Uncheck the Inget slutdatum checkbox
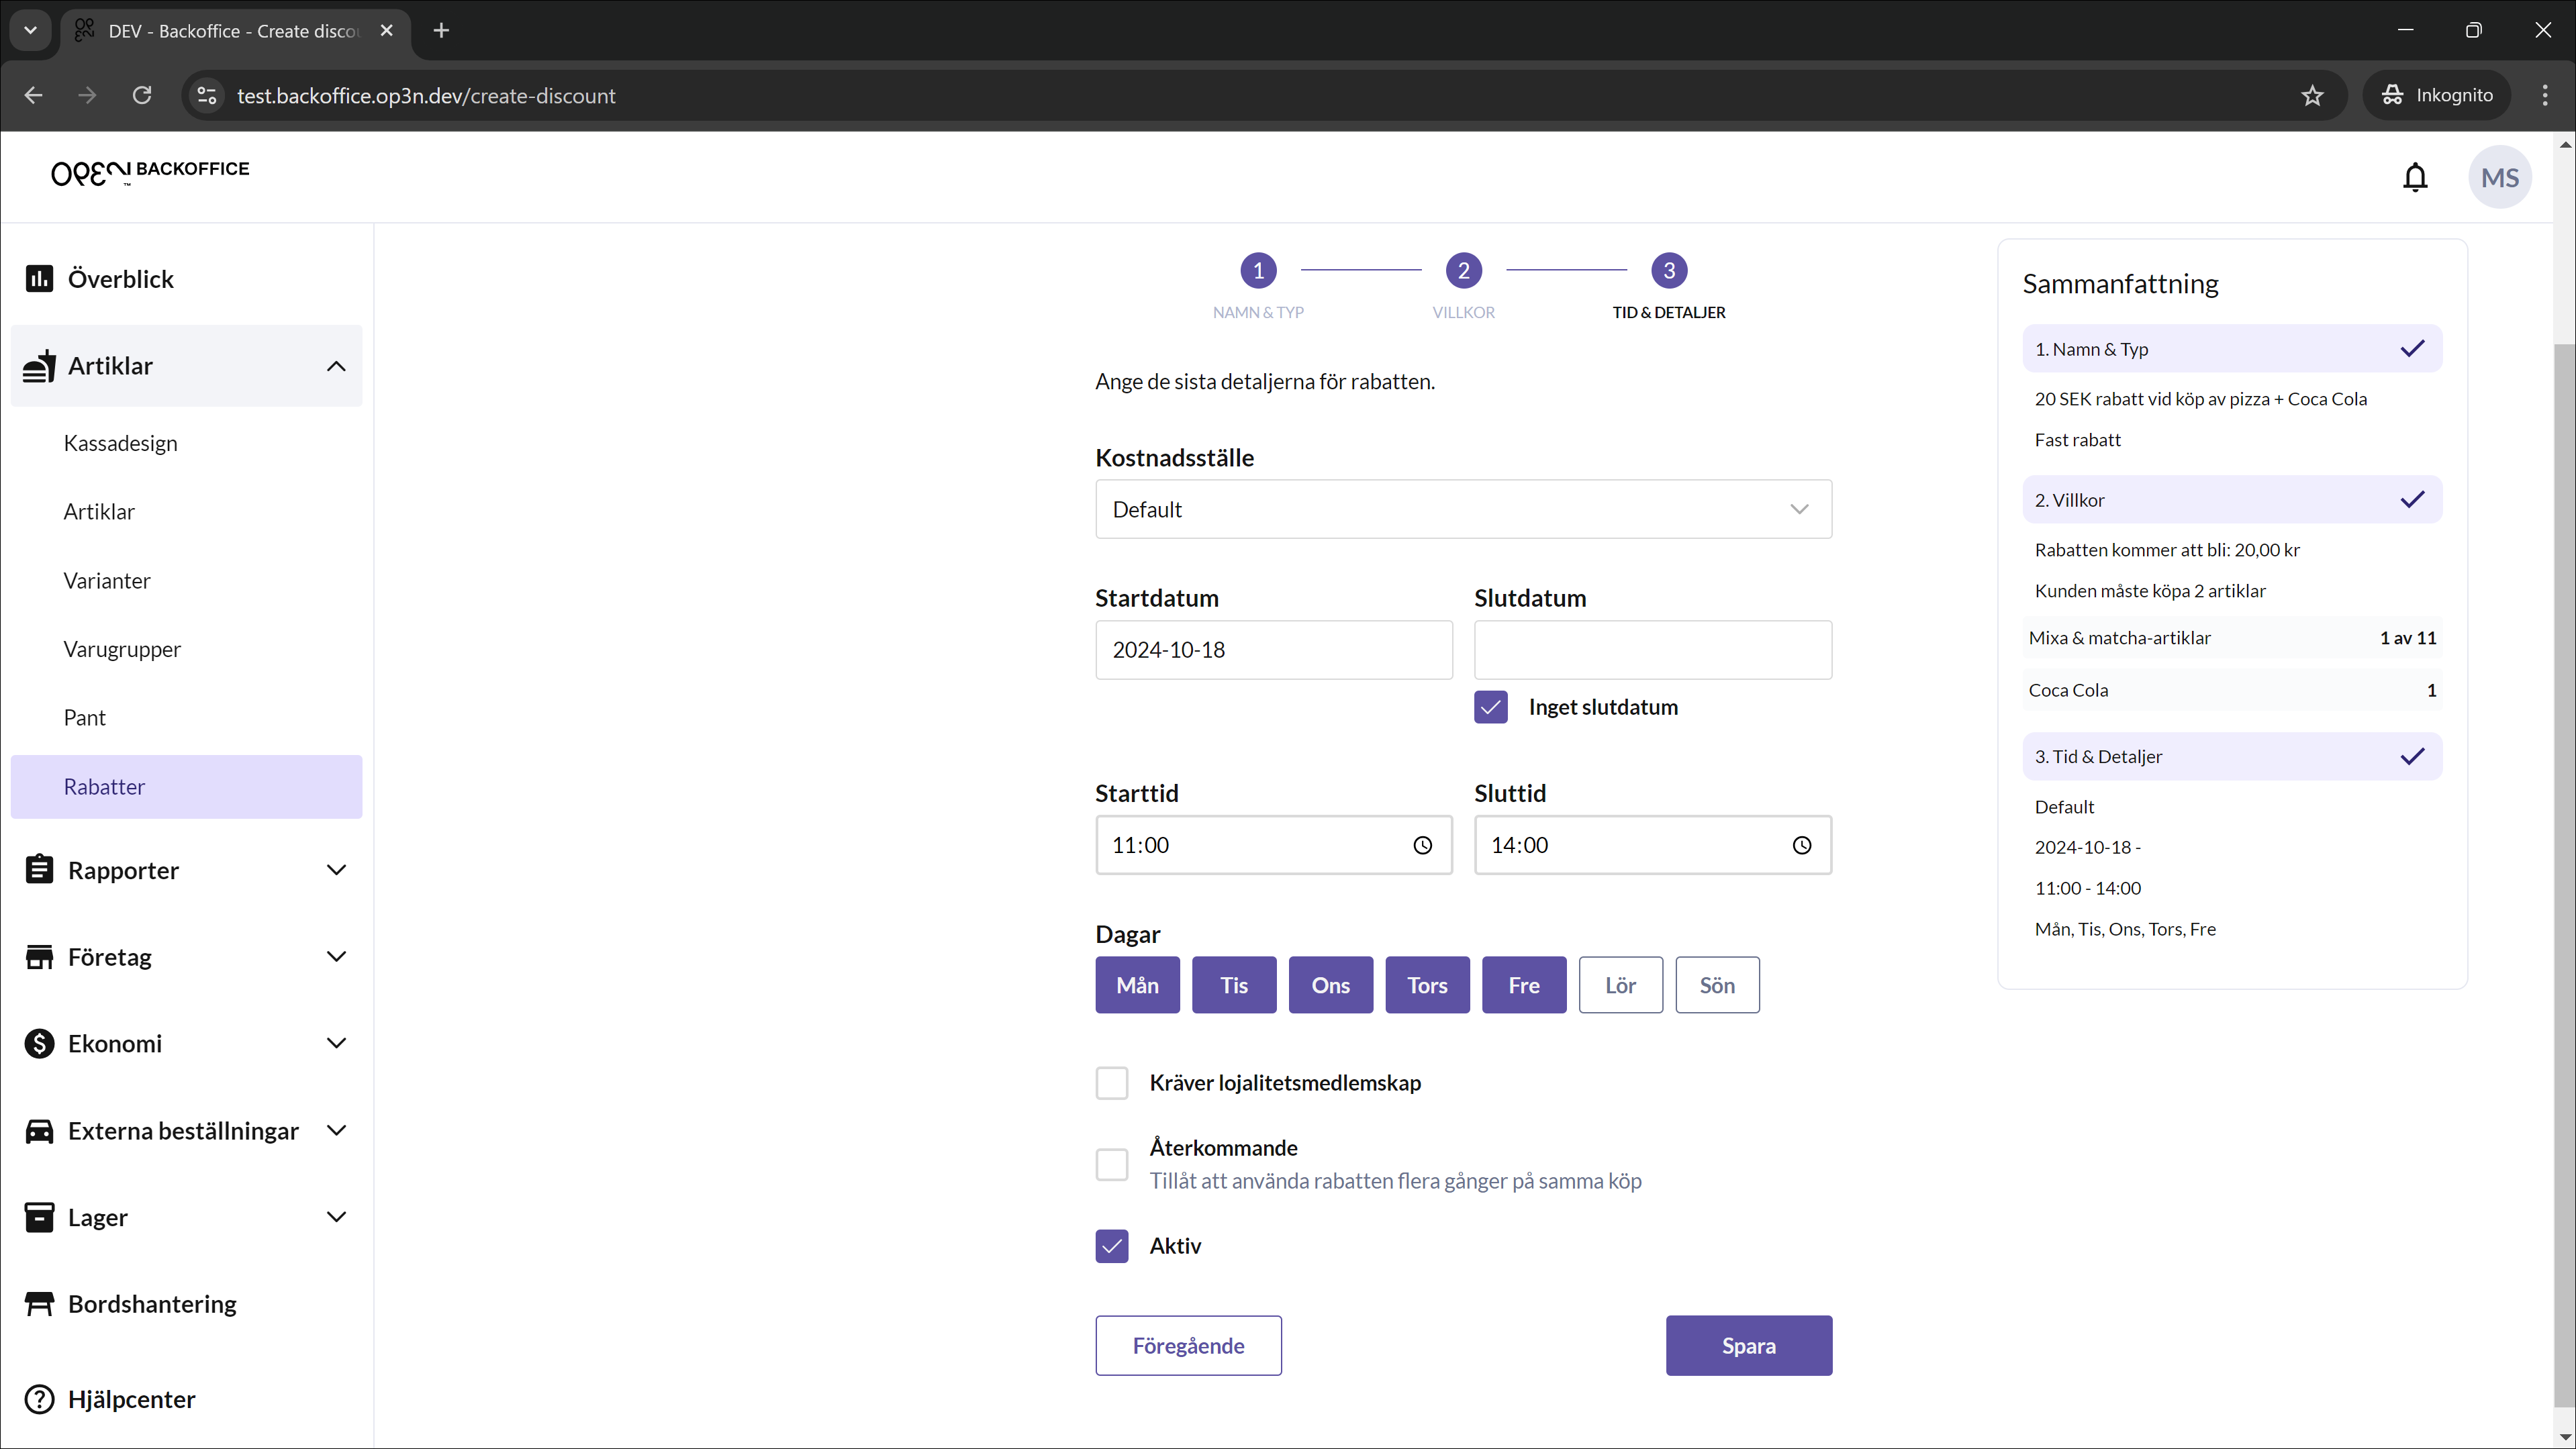Image resolution: width=2576 pixels, height=1449 pixels. pos(1490,707)
